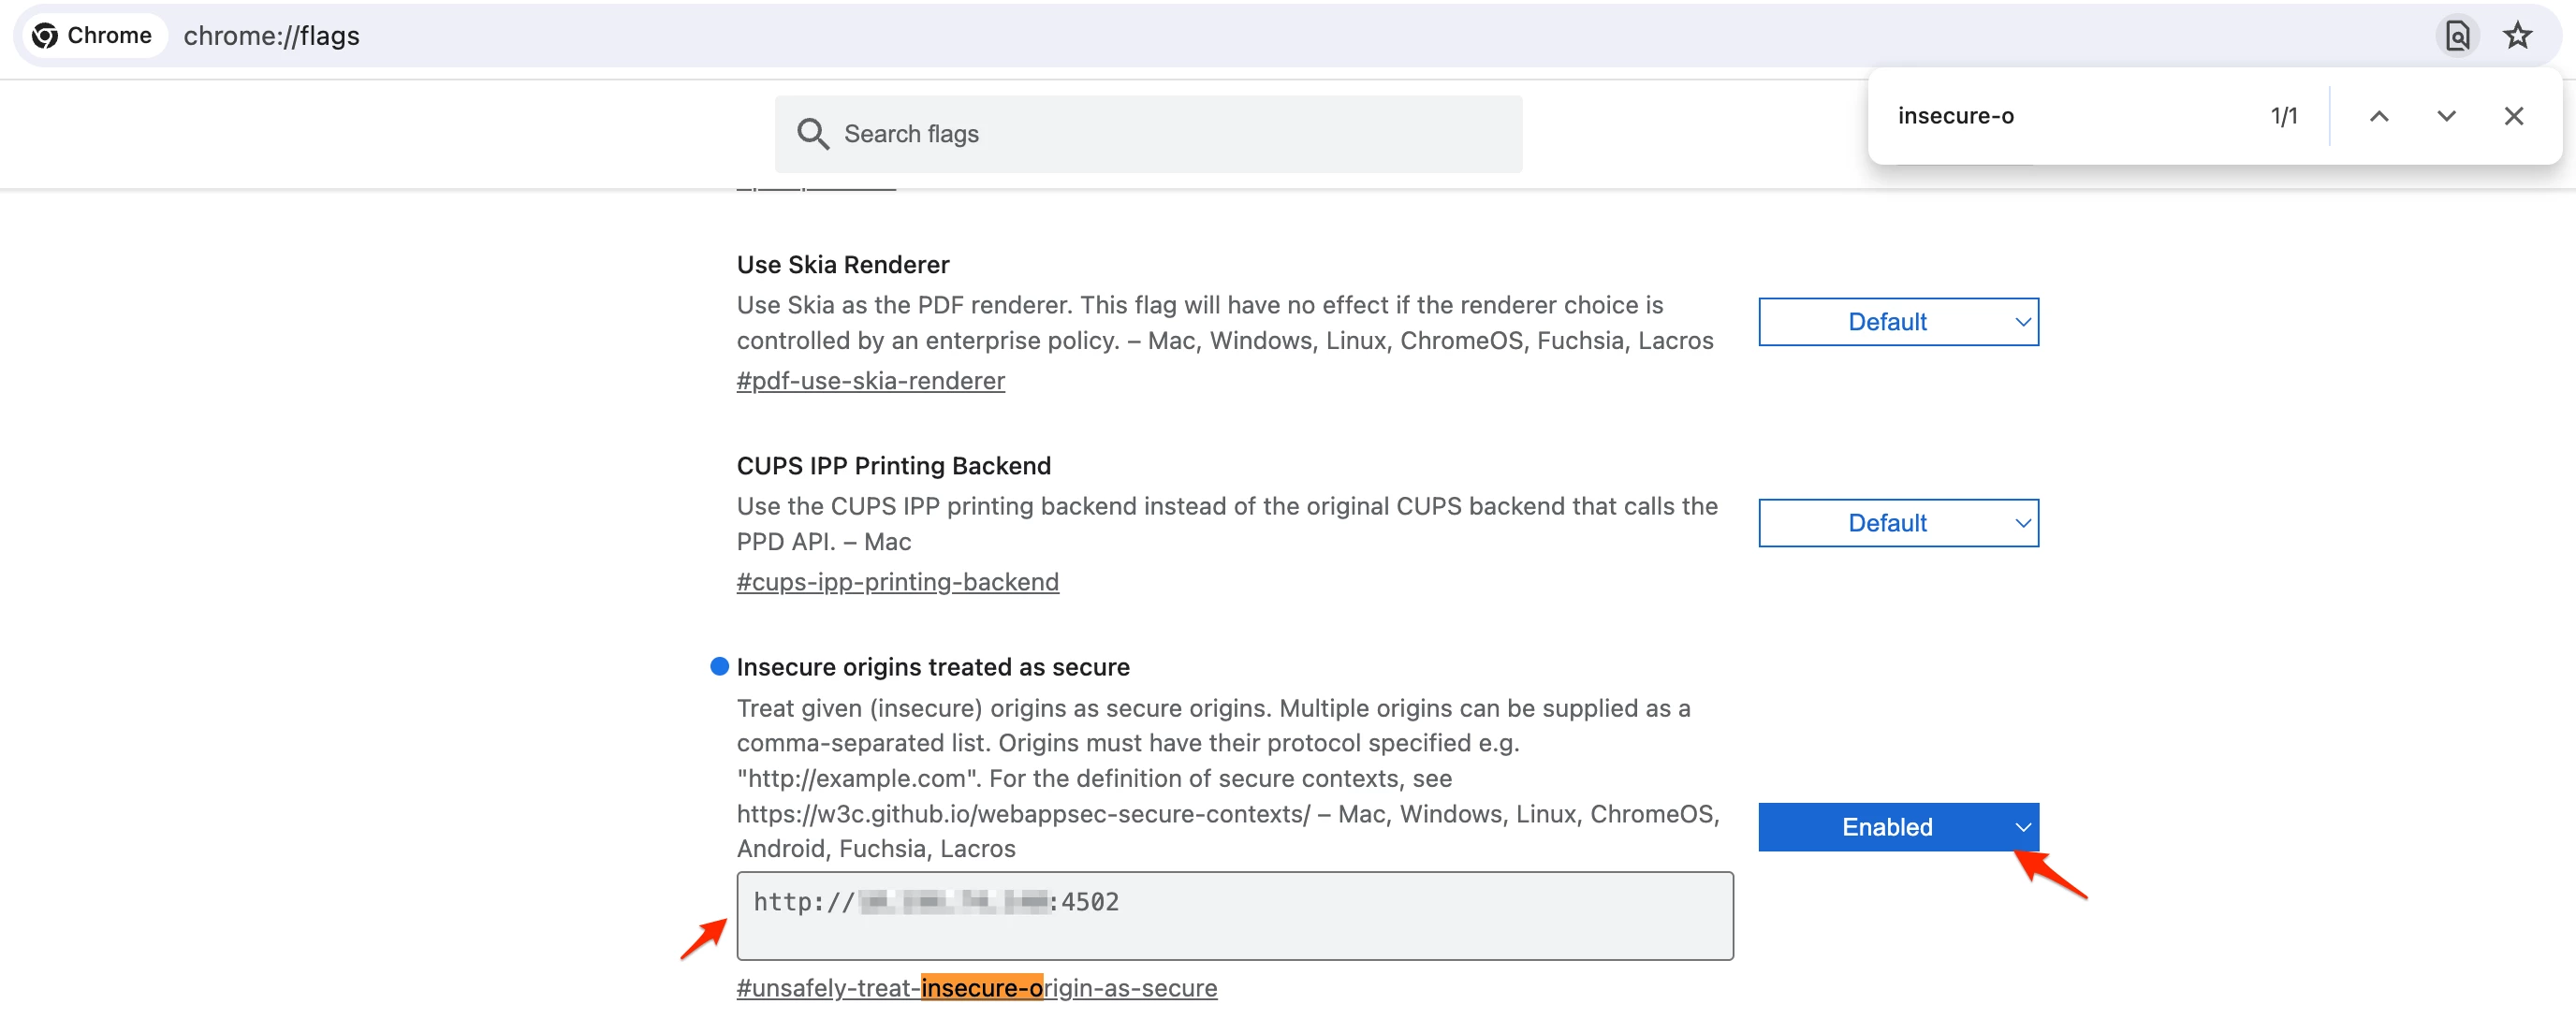The height and width of the screenshot is (1033, 2576).
Task: Click the Search flags magnifier icon
Action: pyautogui.click(x=812, y=134)
